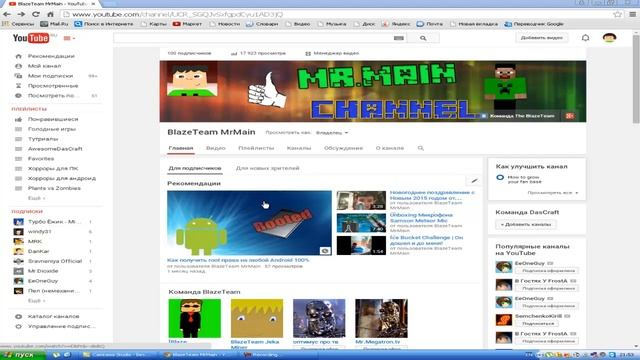The width and height of the screenshot is (640, 360).
Task: Click the Windows пуск Start button
Action: pyautogui.click(x=23, y=355)
